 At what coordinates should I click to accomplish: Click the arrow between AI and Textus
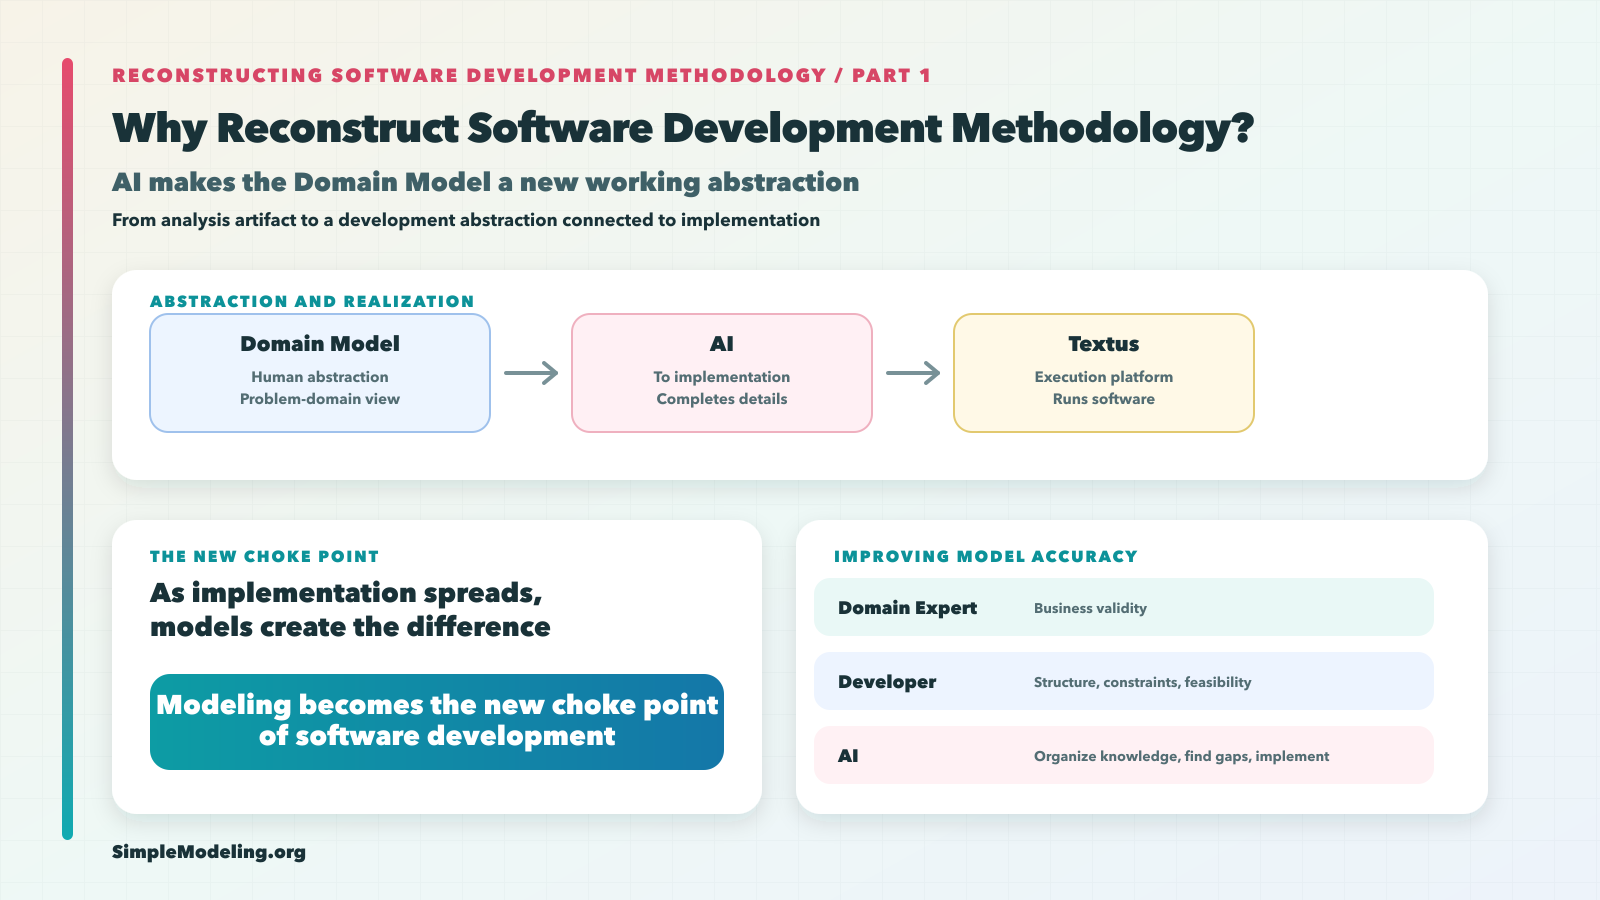pyautogui.click(x=913, y=373)
